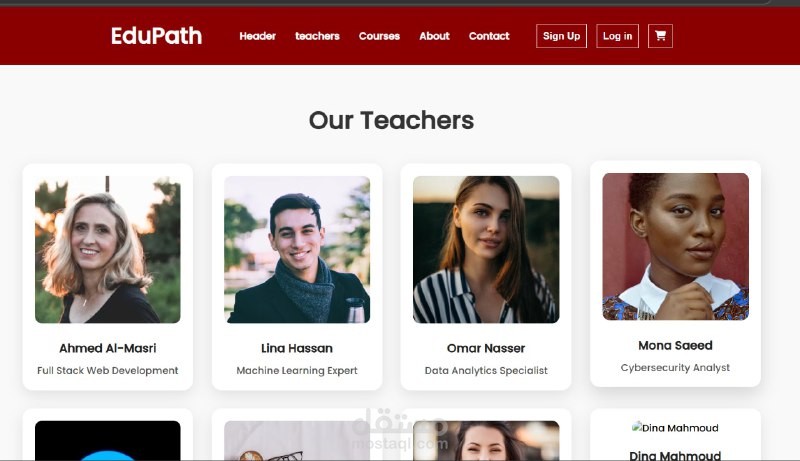Click the Lina Hassan name text
The width and height of the screenshot is (800, 461).
pos(297,348)
